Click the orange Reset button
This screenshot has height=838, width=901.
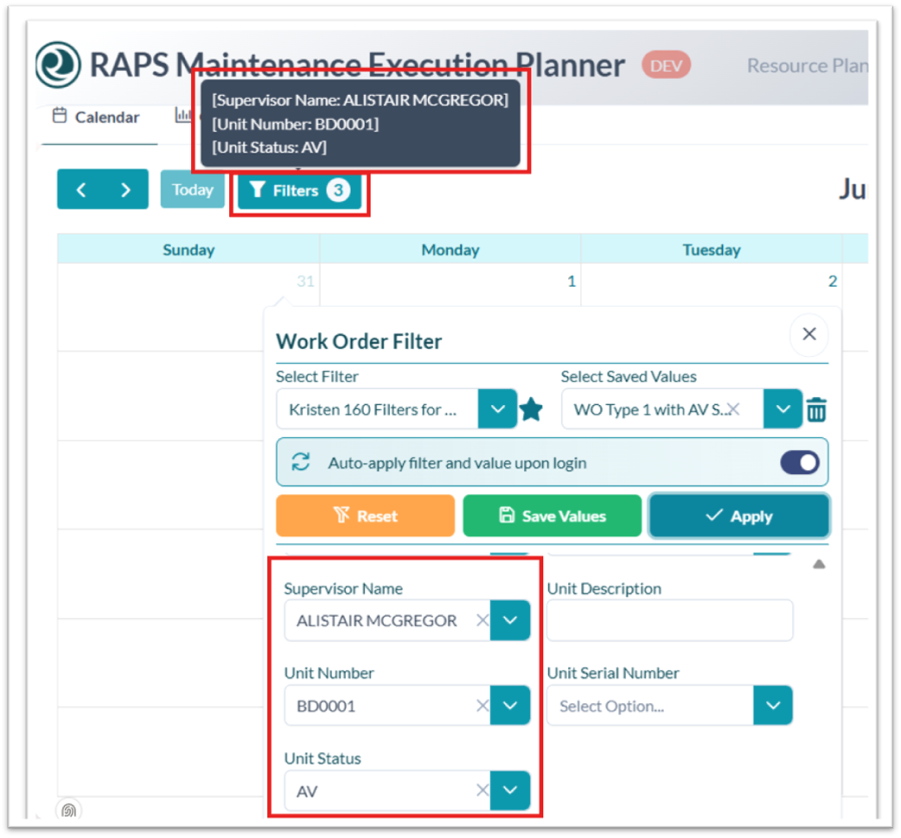coord(365,516)
